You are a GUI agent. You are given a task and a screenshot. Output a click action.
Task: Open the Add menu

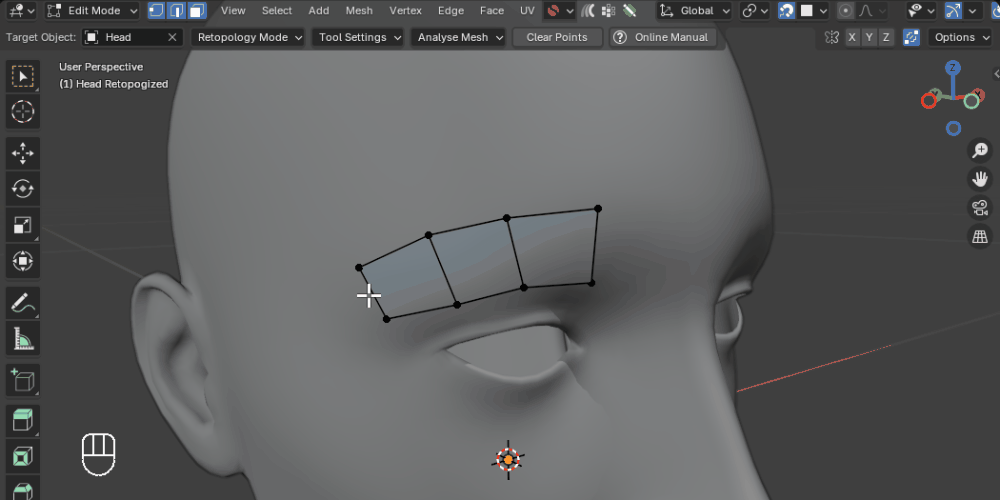[x=319, y=10]
